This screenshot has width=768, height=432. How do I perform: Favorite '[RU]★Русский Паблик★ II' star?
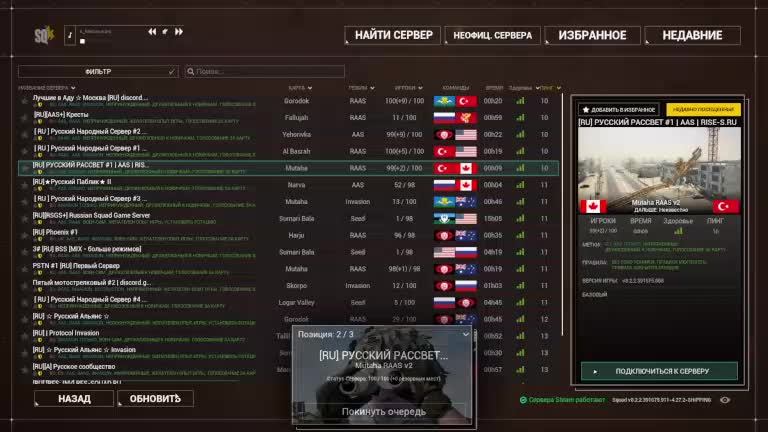point(24,185)
